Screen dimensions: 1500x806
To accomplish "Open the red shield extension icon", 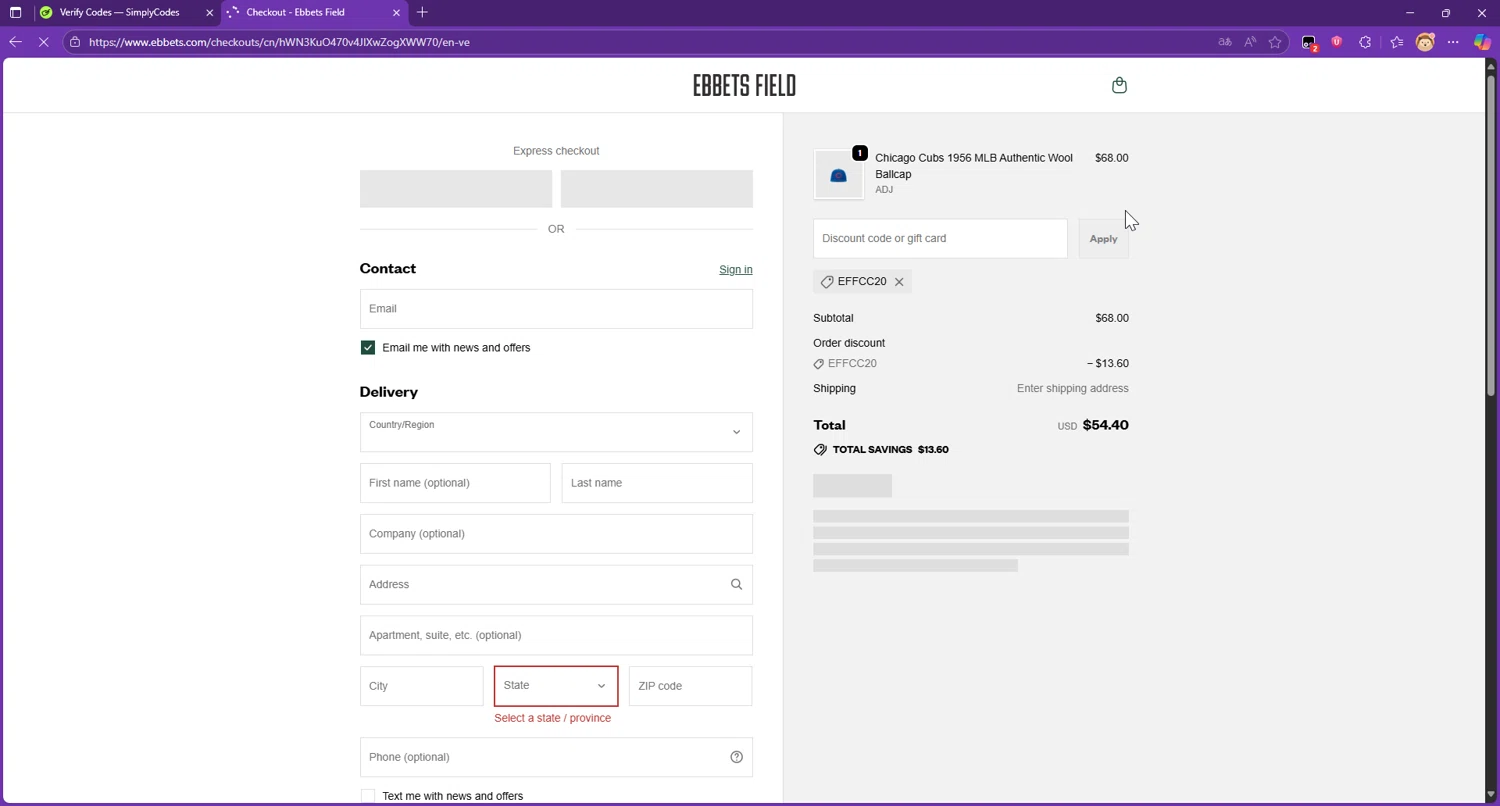I will [x=1336, y=42].
